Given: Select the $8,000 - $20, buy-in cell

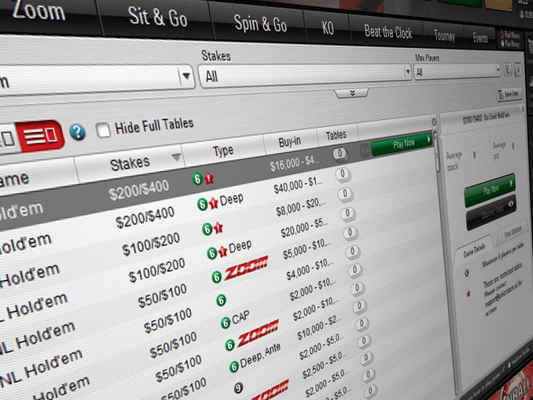Looking at the screenshot, I should [x=300, y=207].
